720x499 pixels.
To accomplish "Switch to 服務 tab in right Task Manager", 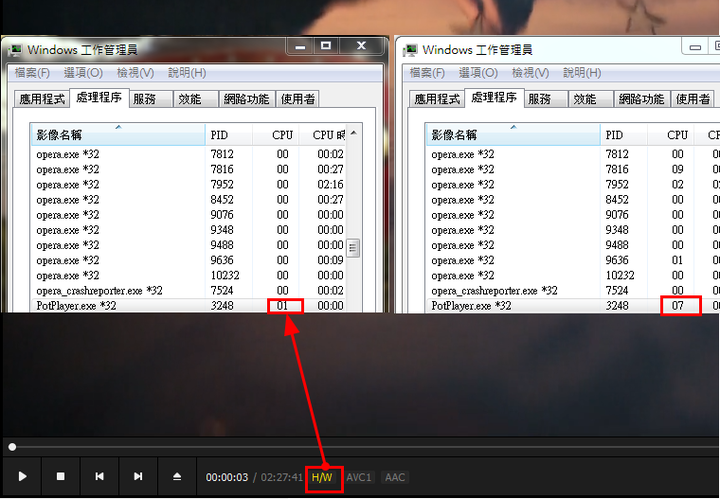I will 545,99.
